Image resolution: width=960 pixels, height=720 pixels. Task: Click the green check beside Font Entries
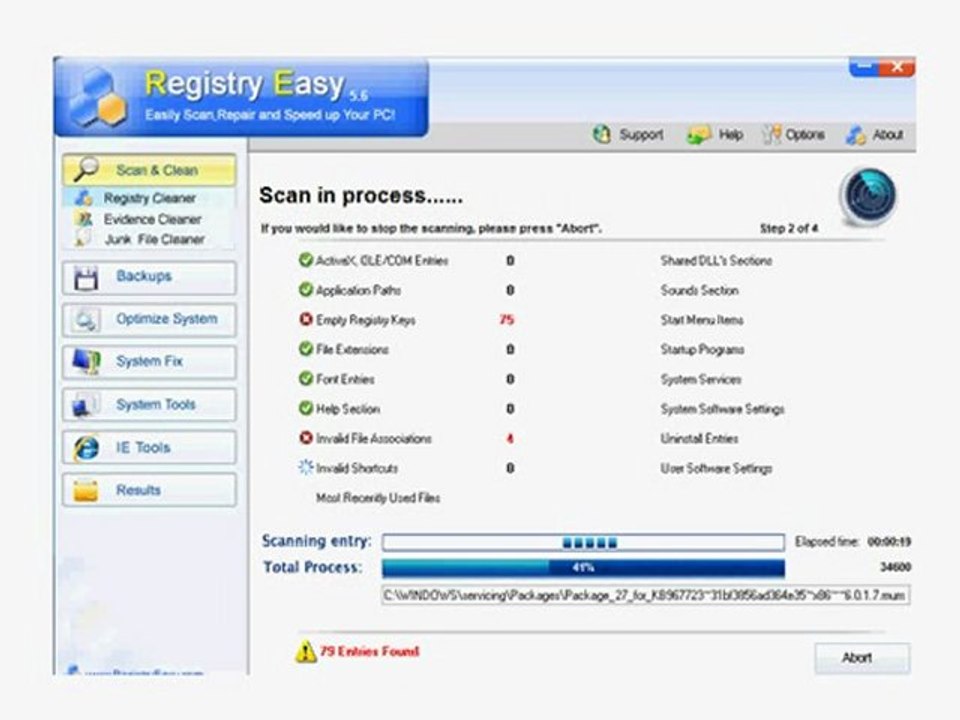point(306,378)
